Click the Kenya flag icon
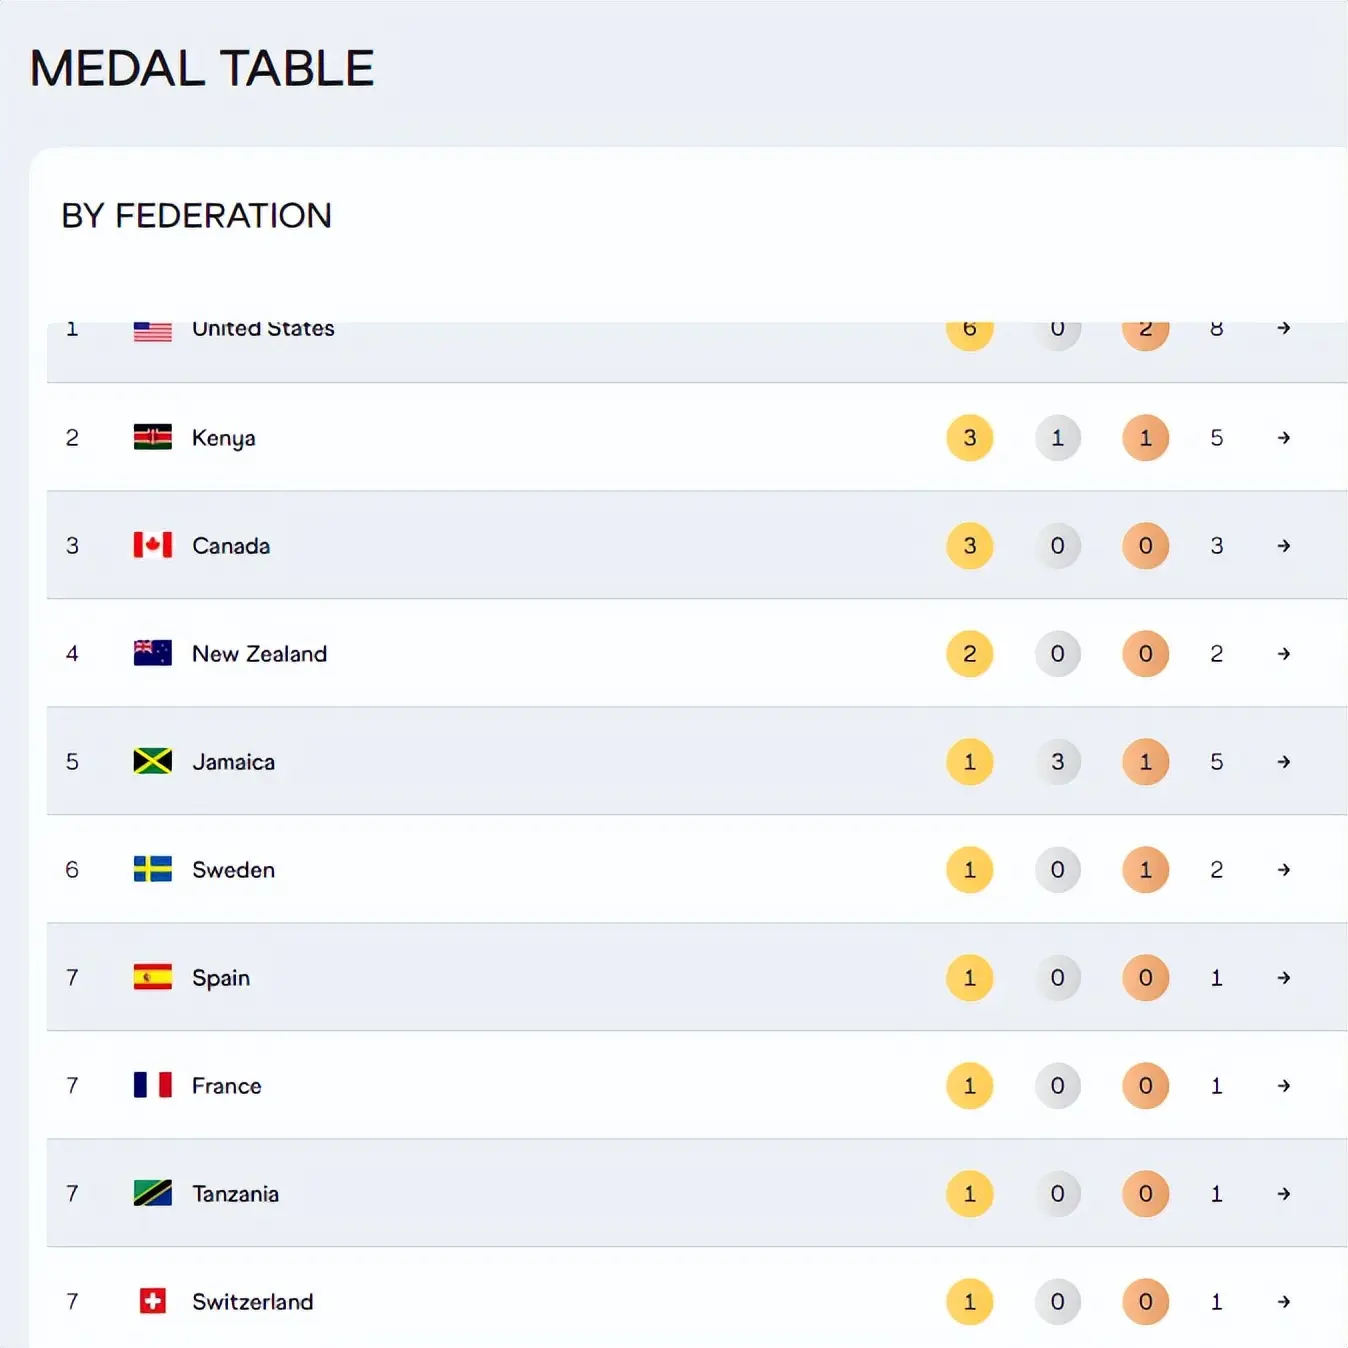 click(152, 437)
